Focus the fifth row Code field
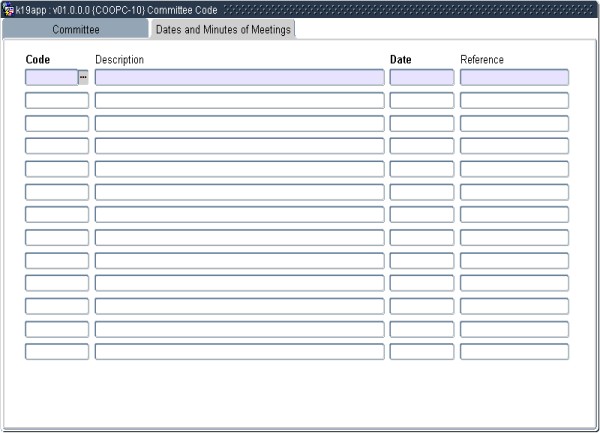The height and width of the screenshot is (433, 600). pyautogui.click(x=56, y=169)
